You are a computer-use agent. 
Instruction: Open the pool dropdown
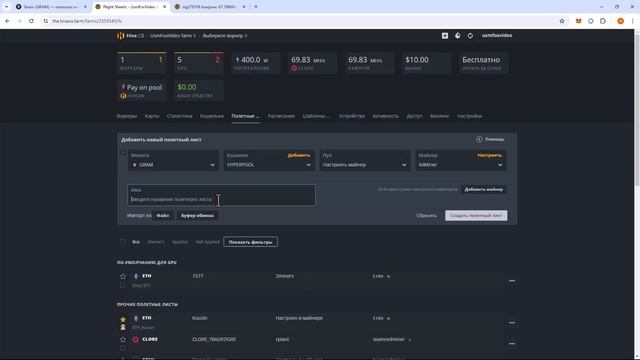[x=364, y=160]
